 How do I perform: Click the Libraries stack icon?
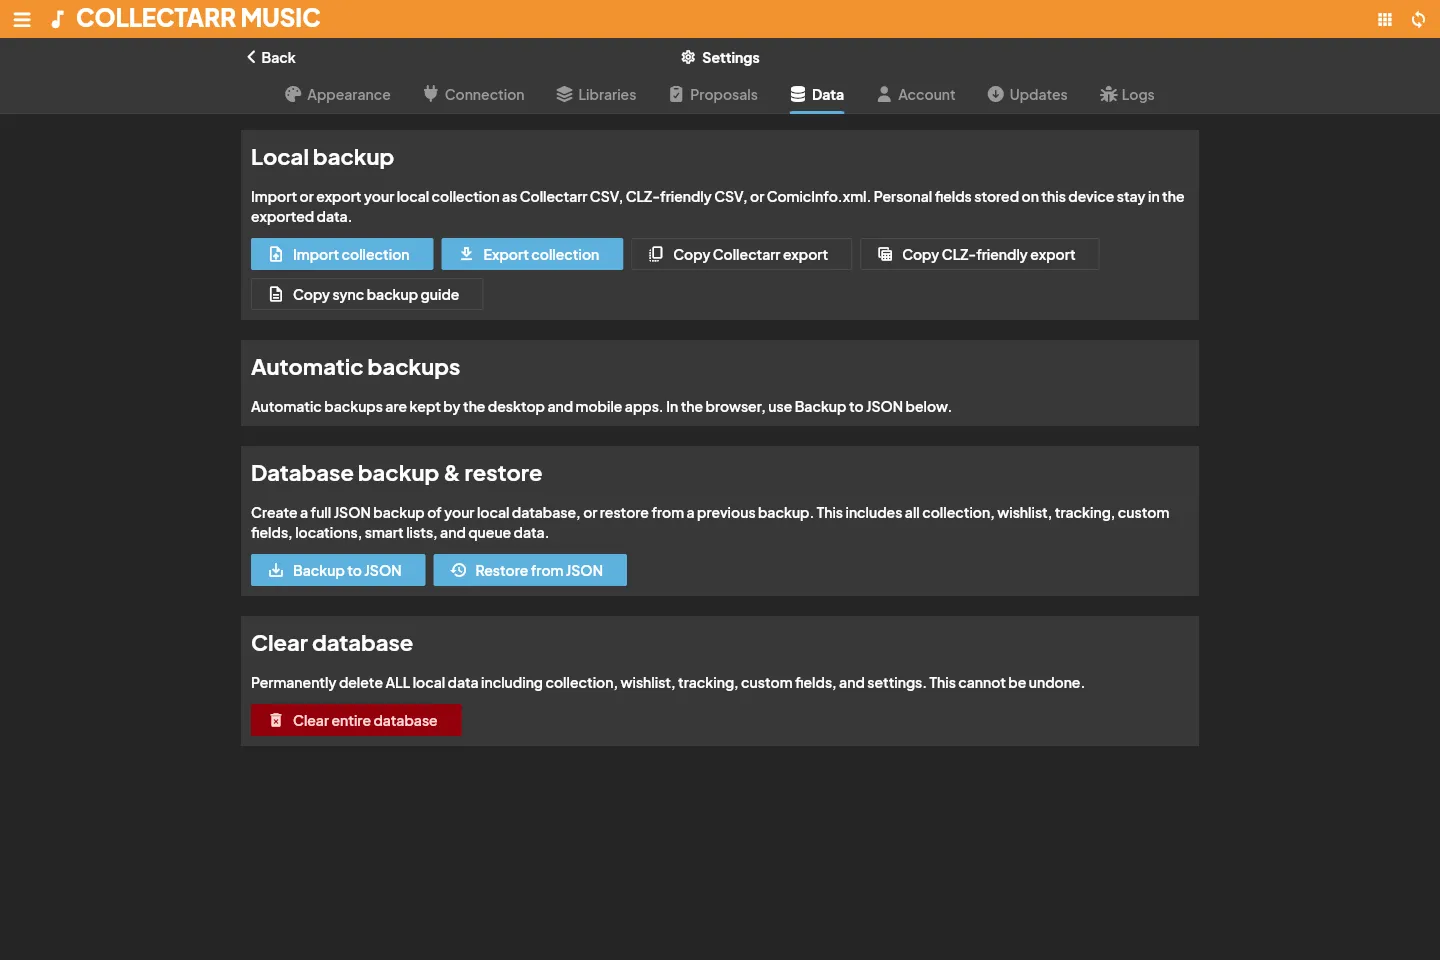click(x=564, y=94)
